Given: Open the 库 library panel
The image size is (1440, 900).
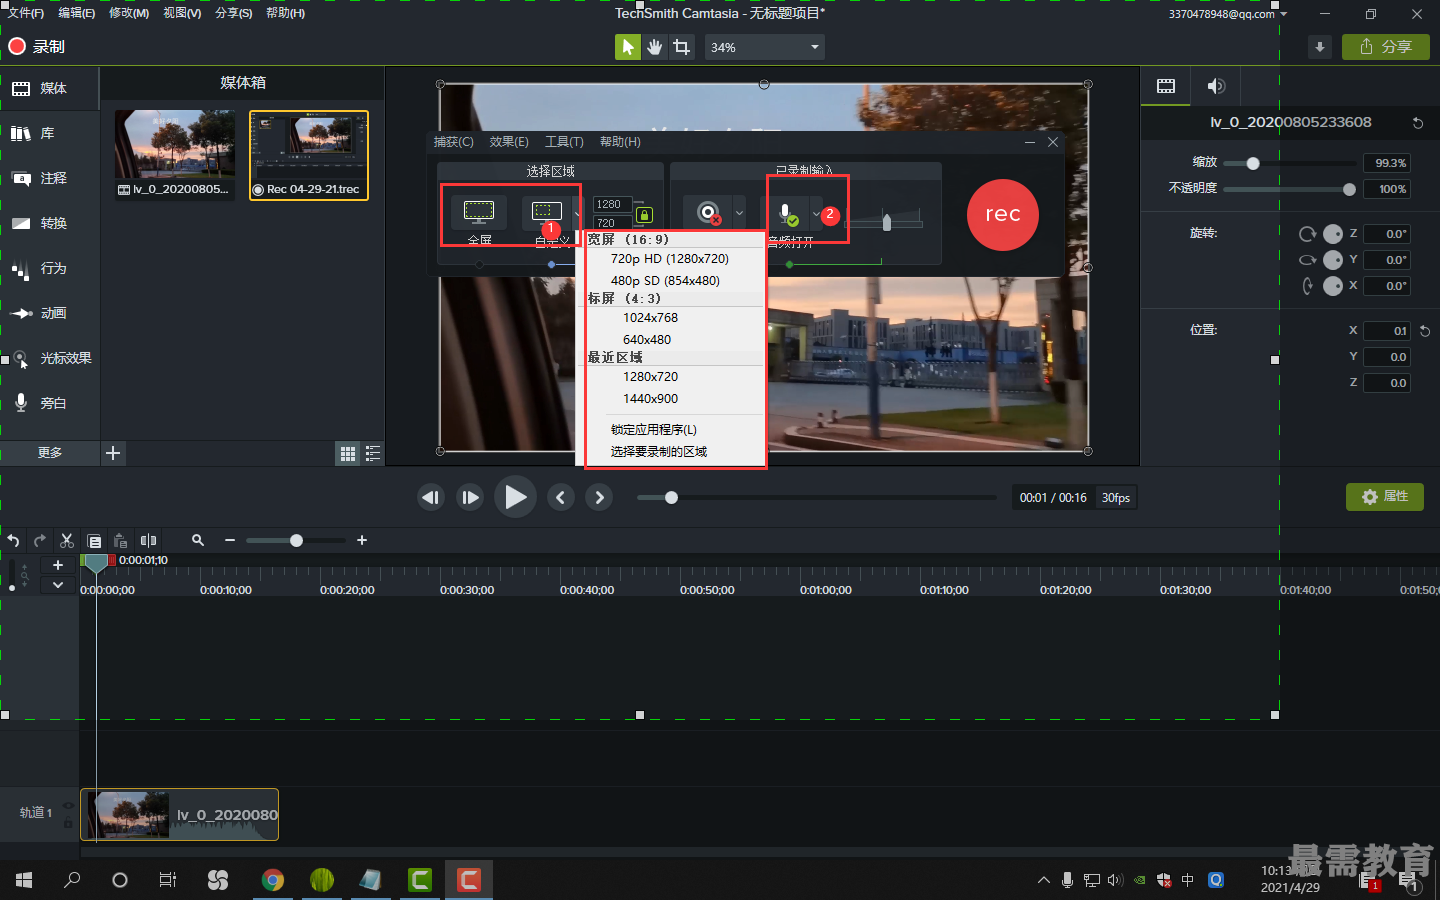Looking at the screenshot, I should tap(50, 134).
